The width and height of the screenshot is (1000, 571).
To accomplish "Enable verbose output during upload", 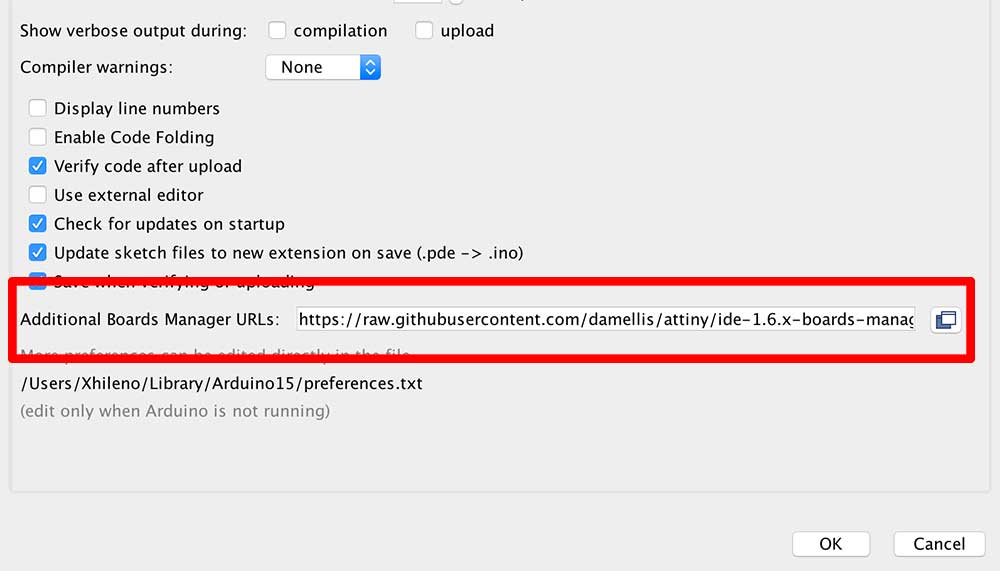I will click(424, 30).
